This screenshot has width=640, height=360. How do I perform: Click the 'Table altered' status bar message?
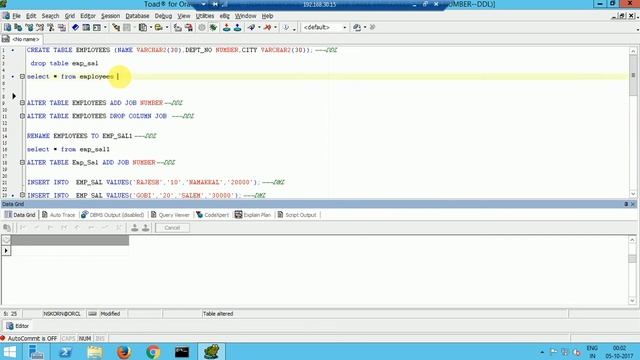(x=218, y=313)
